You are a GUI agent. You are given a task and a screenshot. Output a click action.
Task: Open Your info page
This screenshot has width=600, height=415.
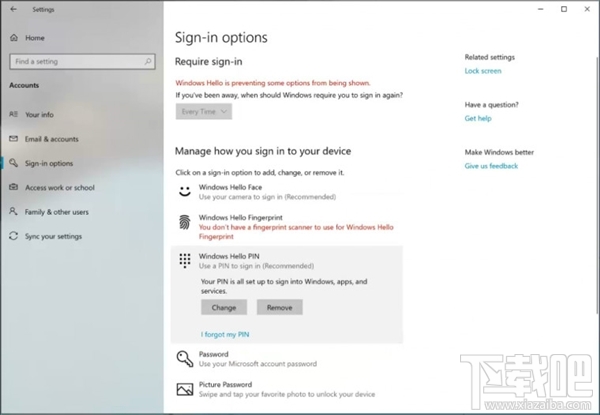pyautogui.click(x=39, y=114)
